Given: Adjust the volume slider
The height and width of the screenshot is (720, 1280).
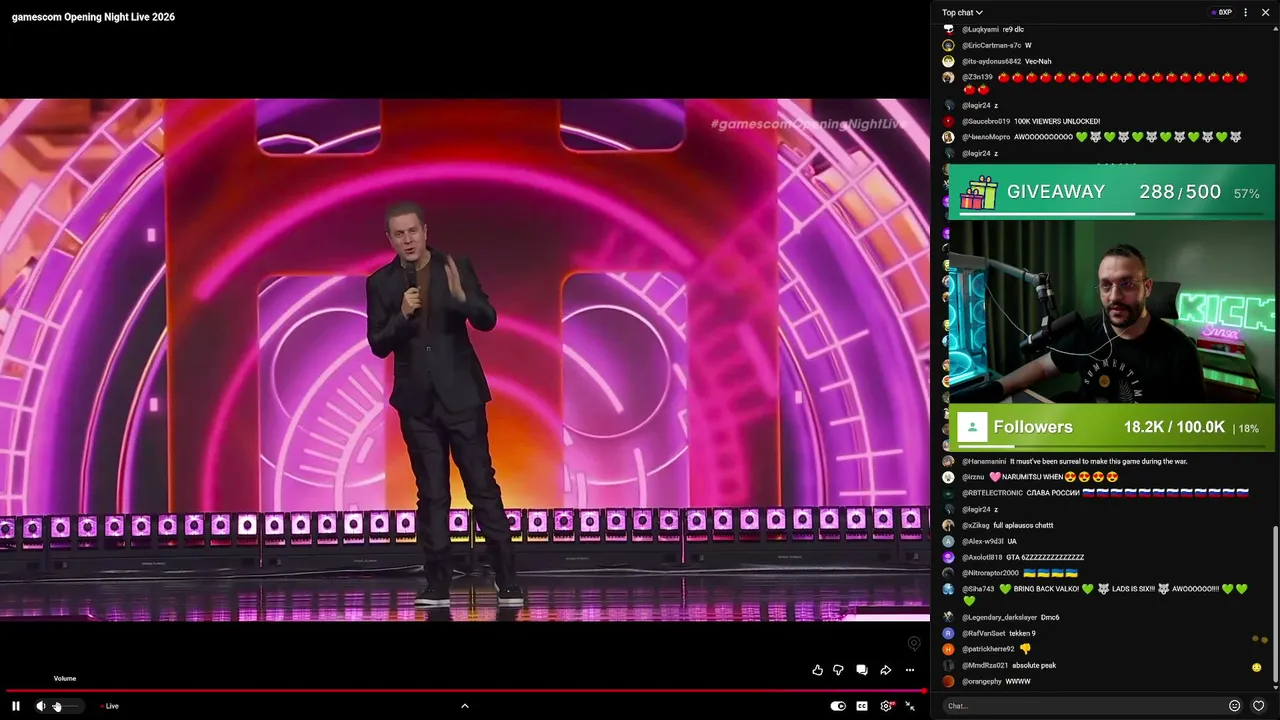Looking at the screenshot, I should 66,706.
